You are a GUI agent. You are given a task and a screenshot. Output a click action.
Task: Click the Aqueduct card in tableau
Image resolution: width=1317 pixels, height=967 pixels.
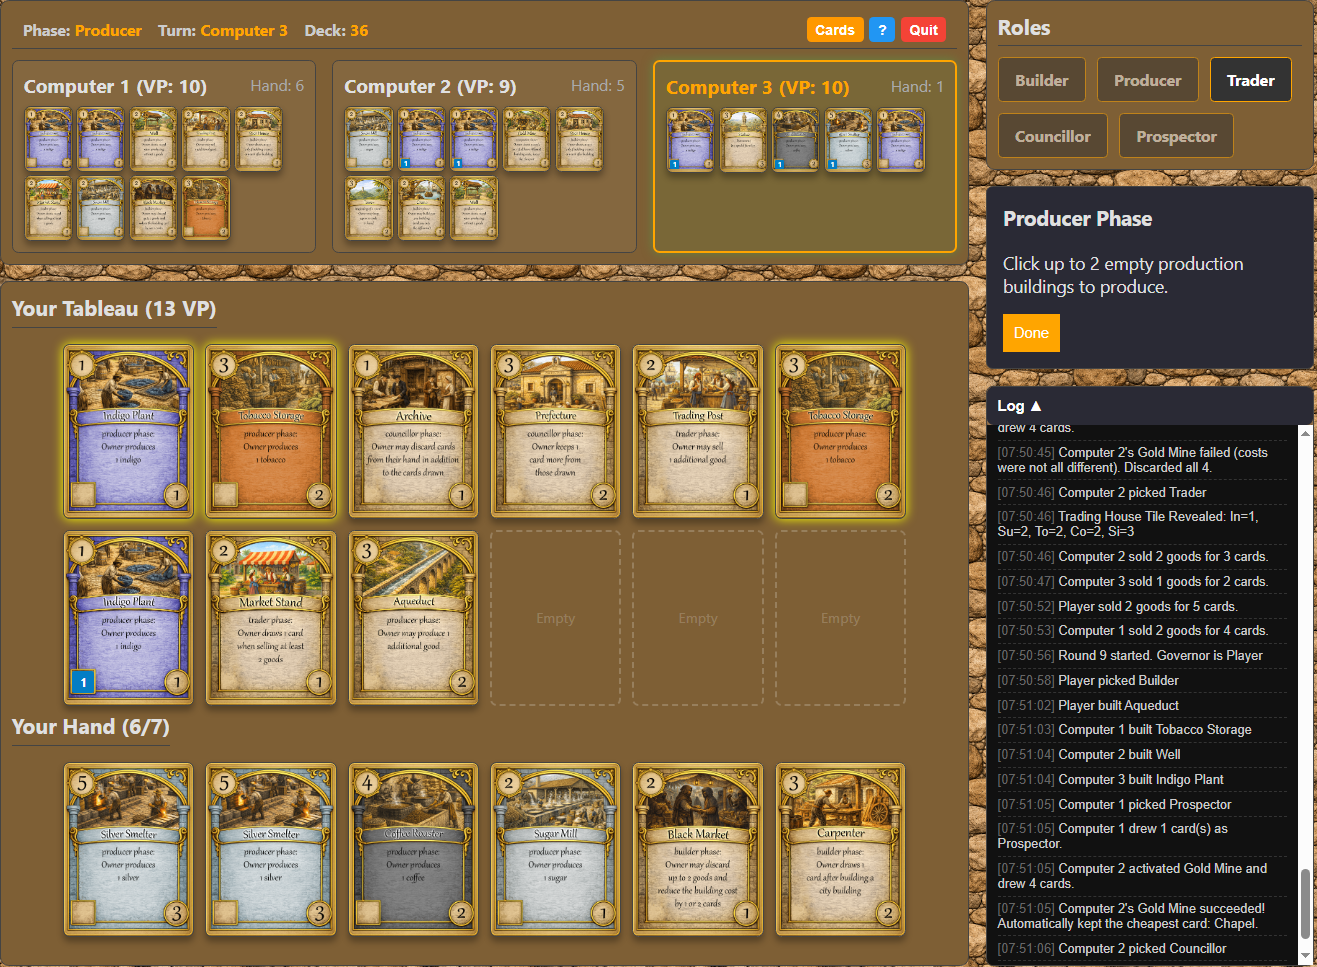[413, 617]
